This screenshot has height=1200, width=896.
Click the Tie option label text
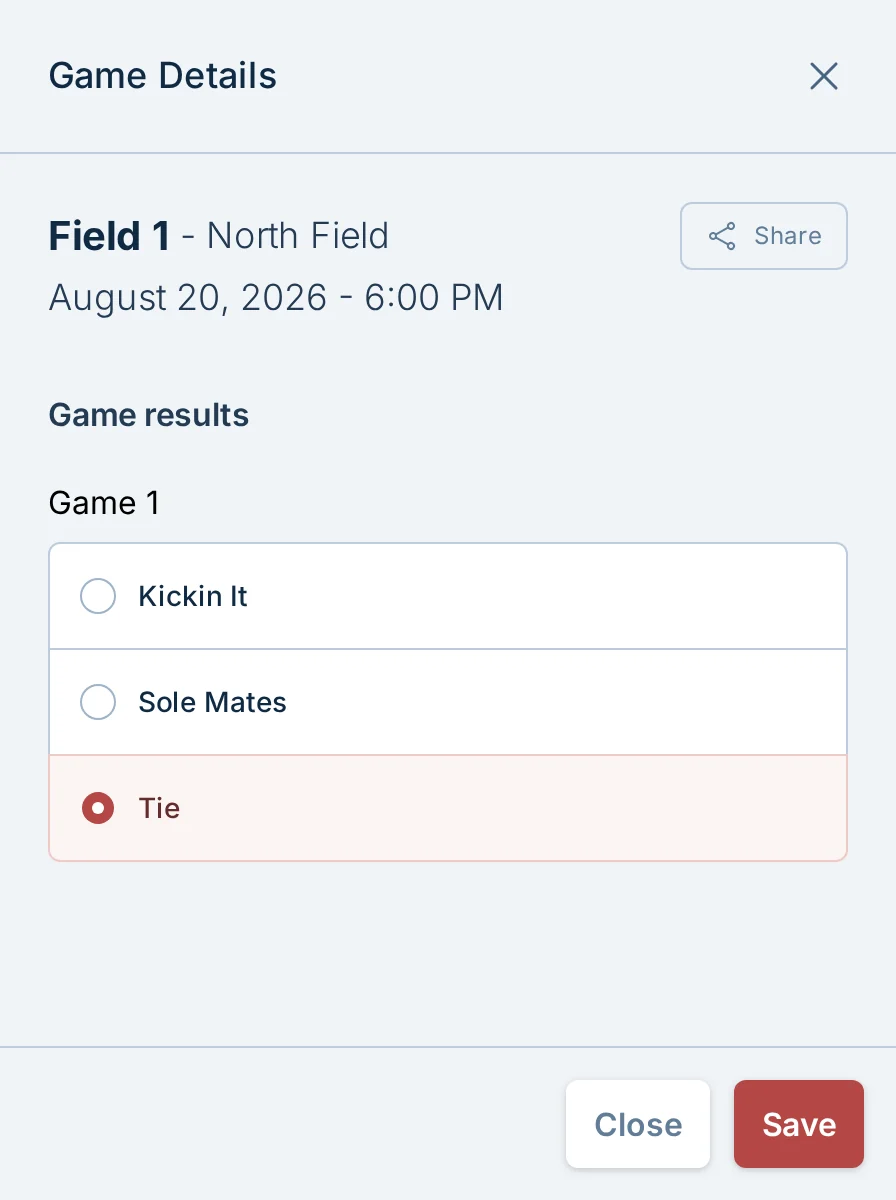click(x=159, y=808)
